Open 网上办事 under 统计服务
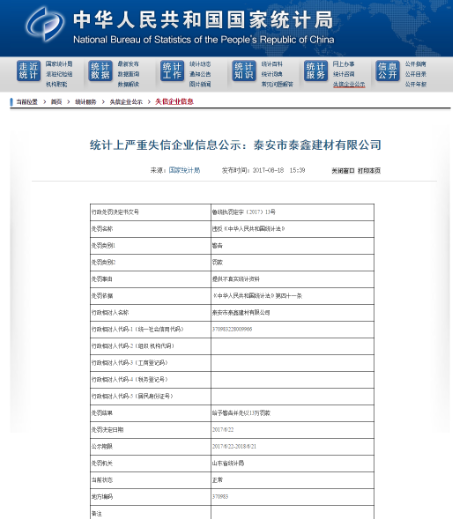The image size is (453, 519). tap(344, 64)
